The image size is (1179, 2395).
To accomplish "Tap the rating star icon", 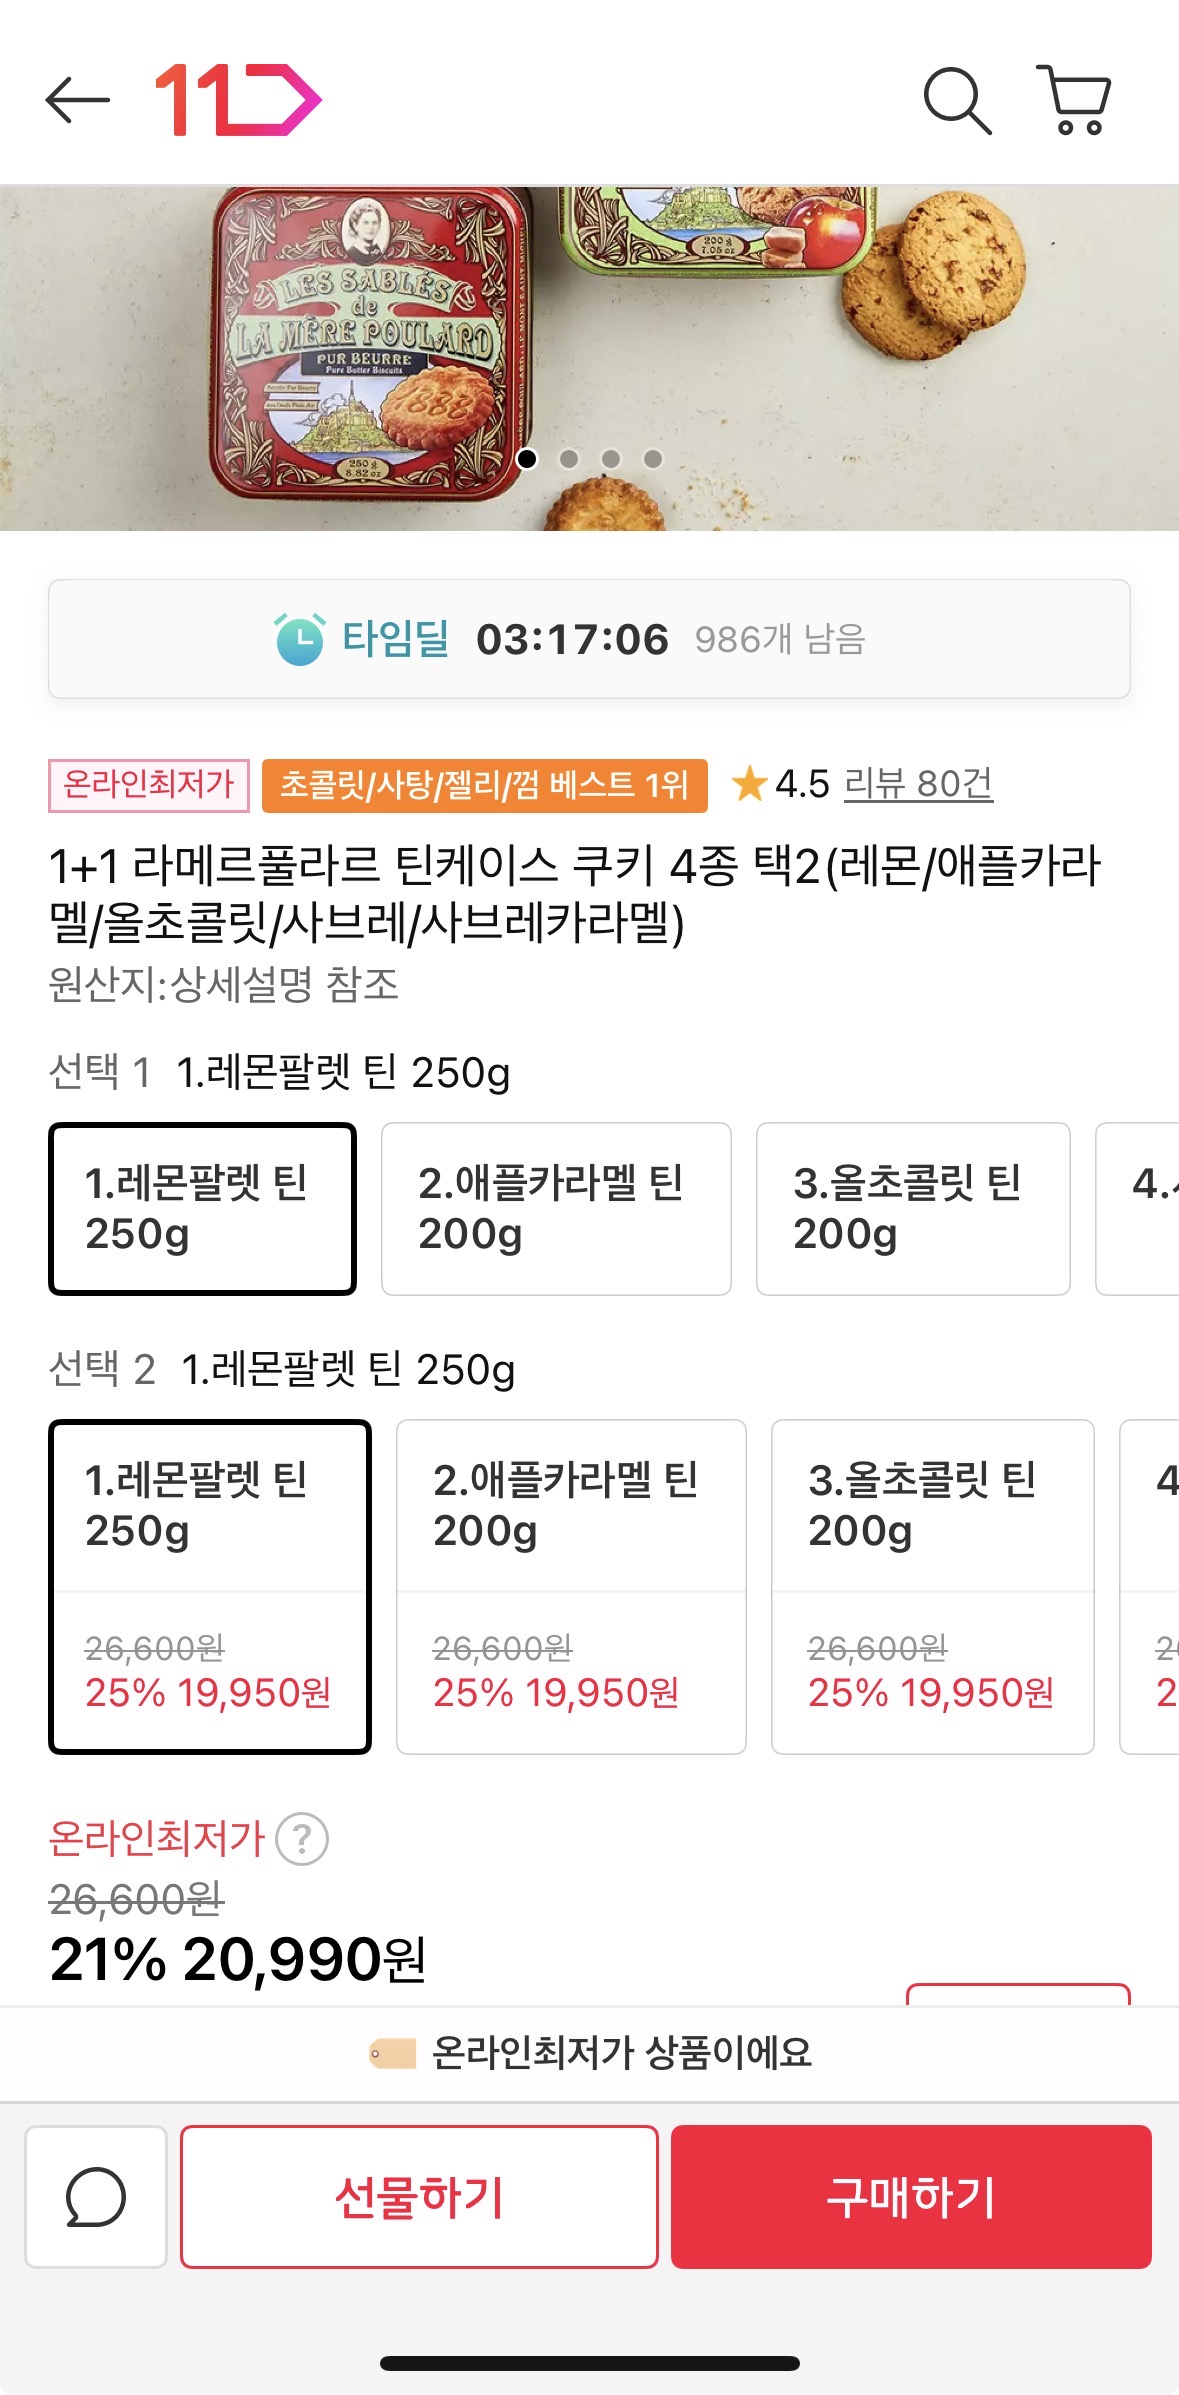I will tap(749, 784).
